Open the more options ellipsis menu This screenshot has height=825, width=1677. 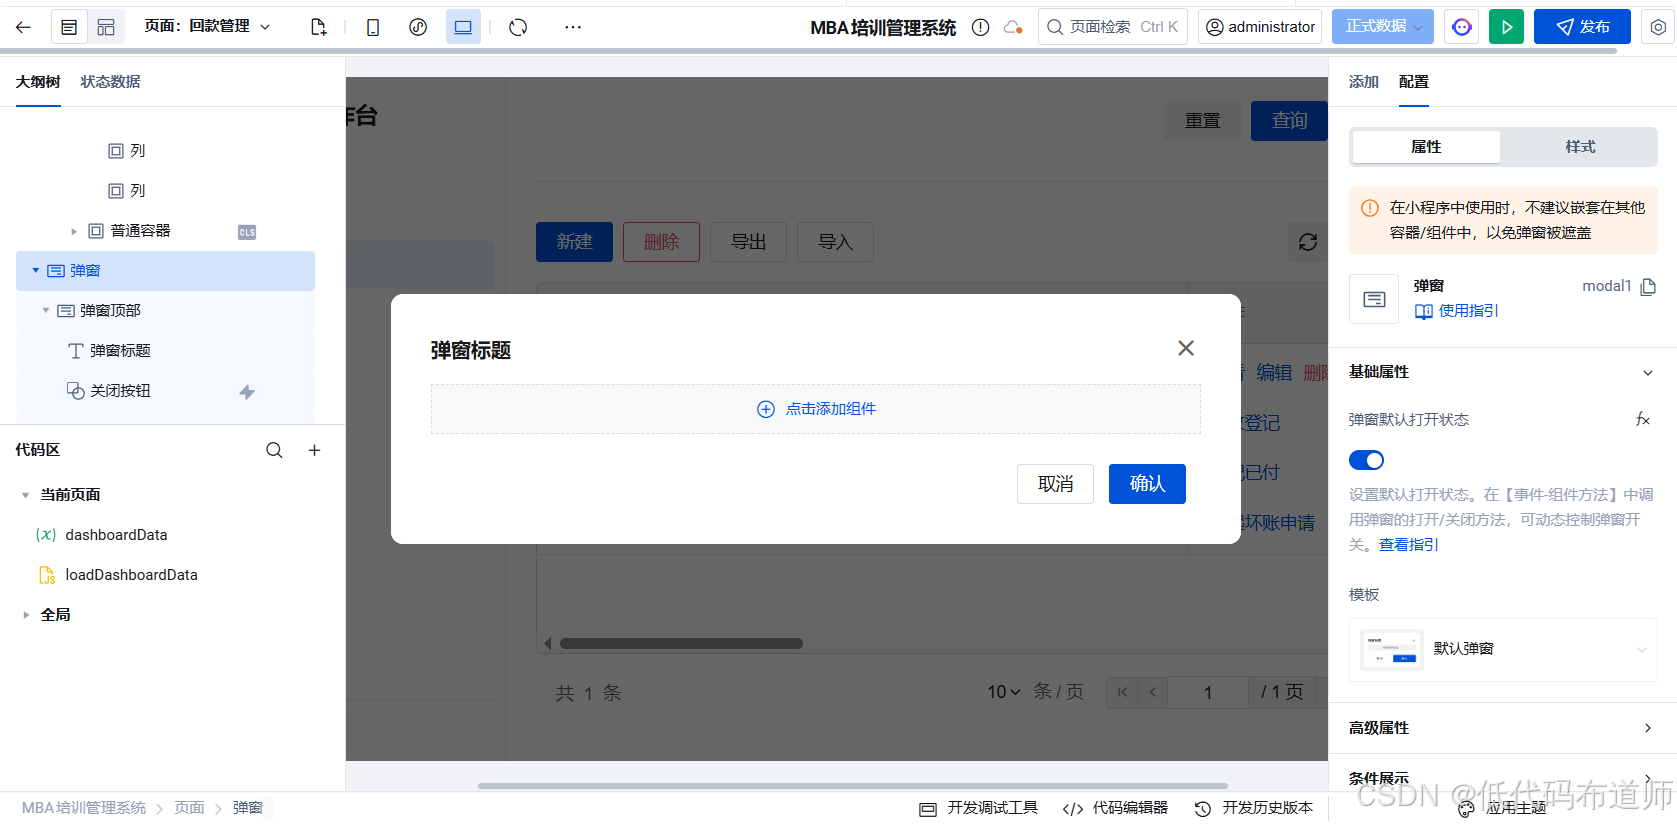(573, 27)
